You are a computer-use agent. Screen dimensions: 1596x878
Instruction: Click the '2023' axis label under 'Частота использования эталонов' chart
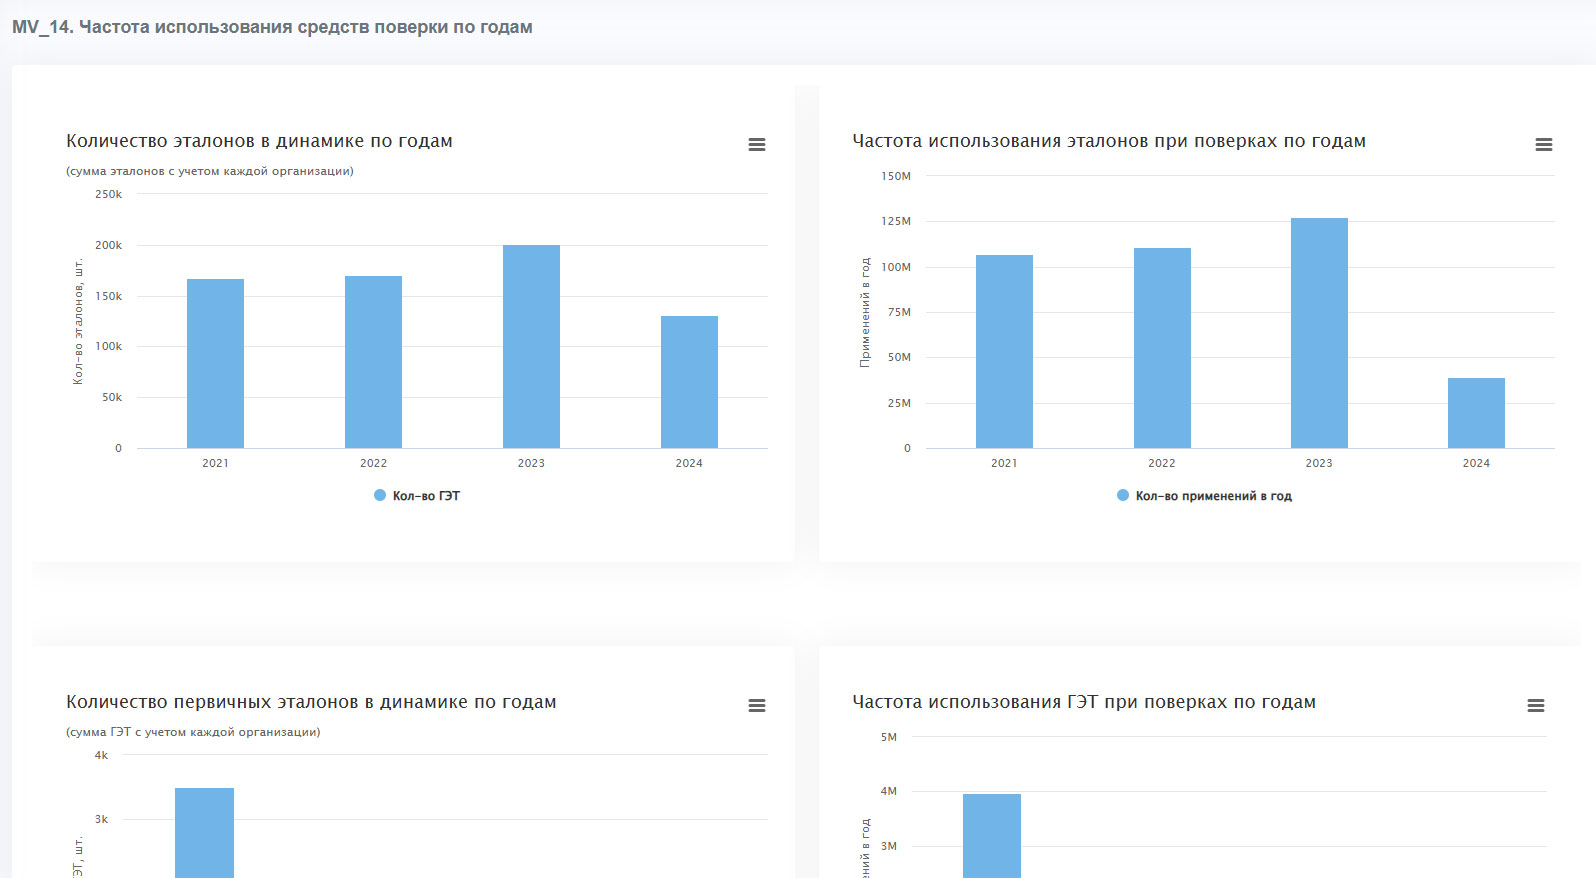pos(1319,463)
